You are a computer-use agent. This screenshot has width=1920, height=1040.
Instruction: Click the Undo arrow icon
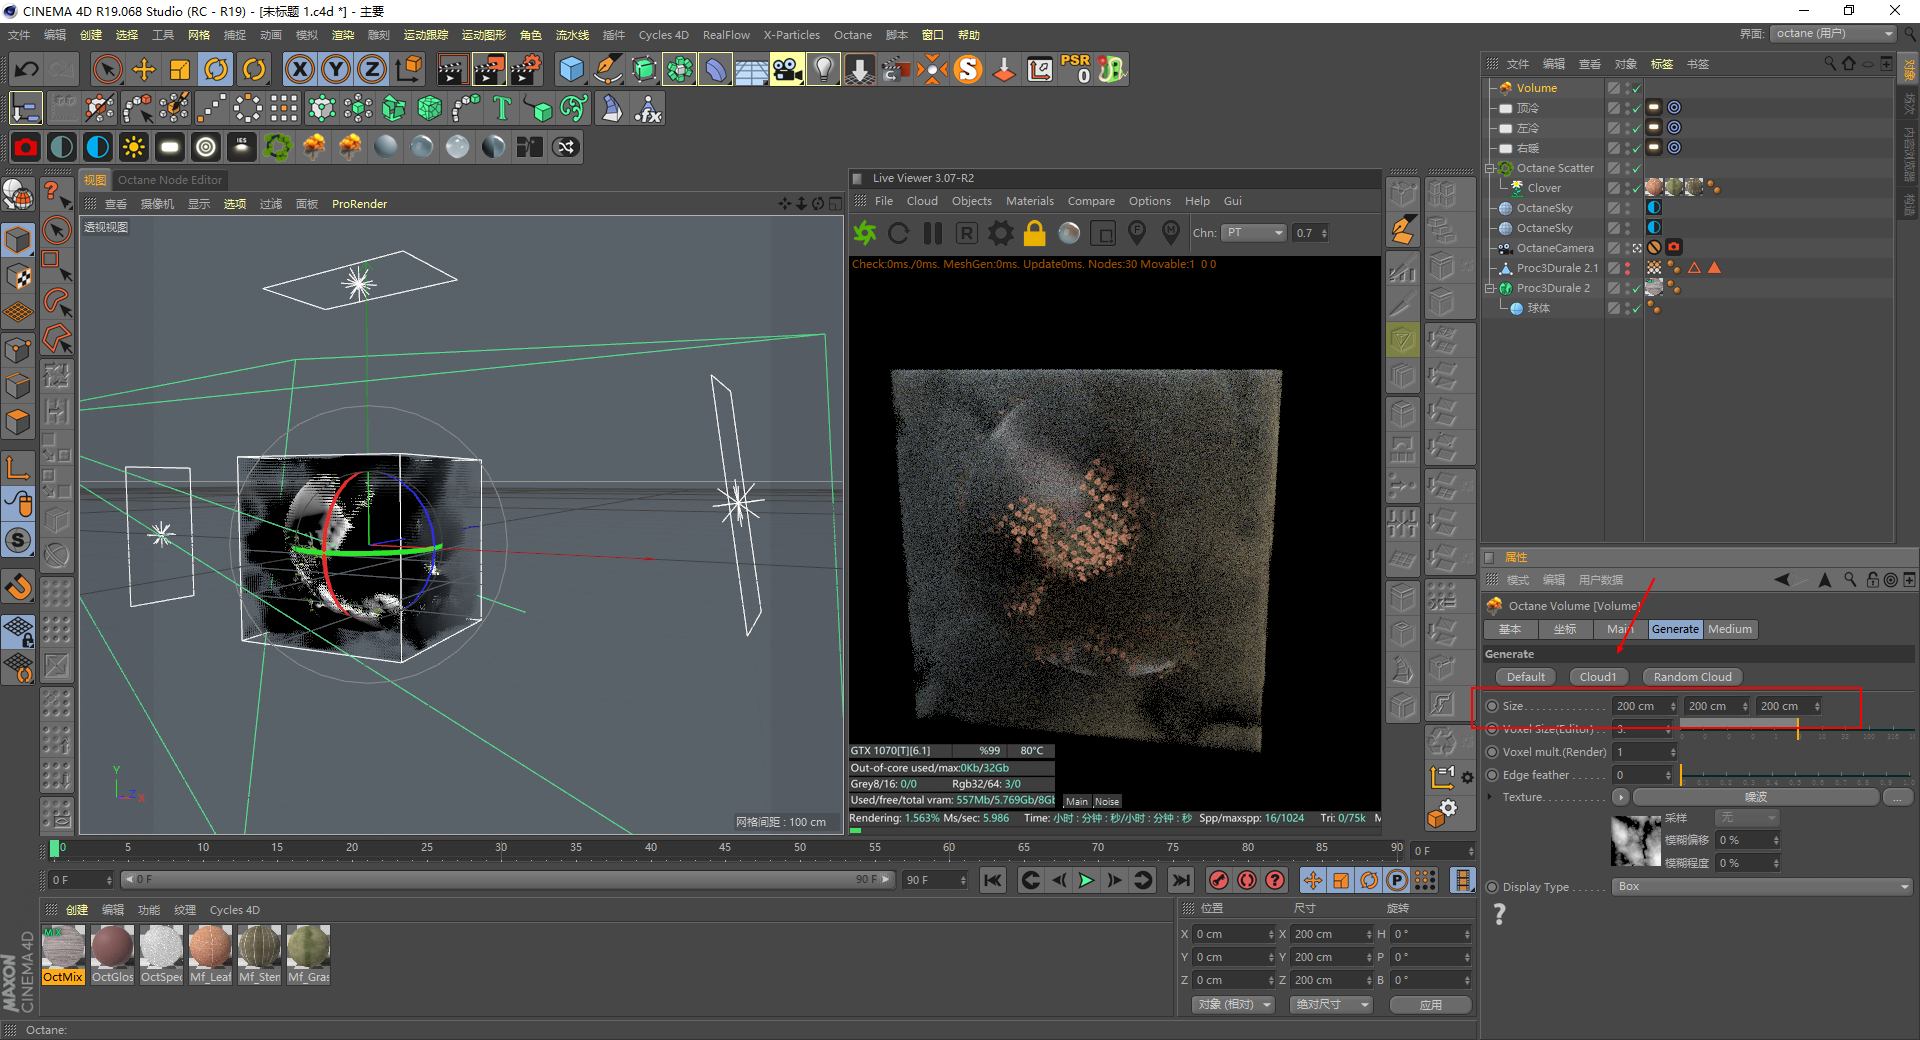(x=27, y=69)
